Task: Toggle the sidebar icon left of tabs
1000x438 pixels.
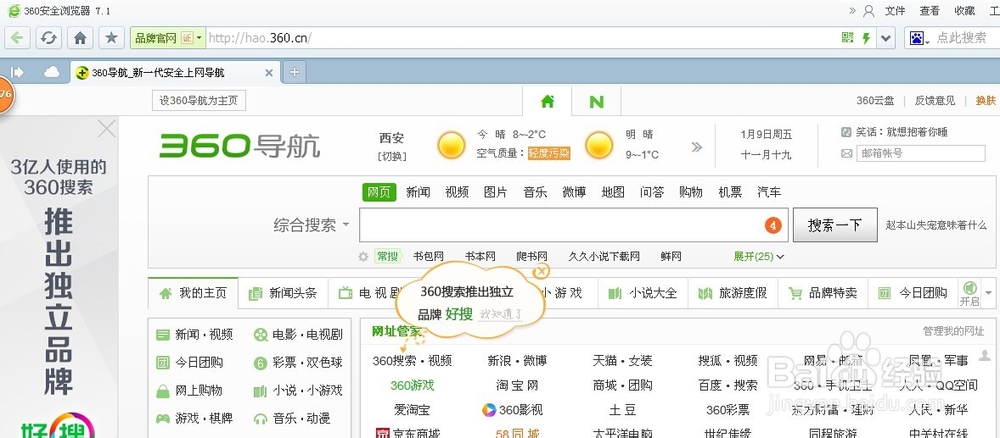Action: [x=17, y=73]
